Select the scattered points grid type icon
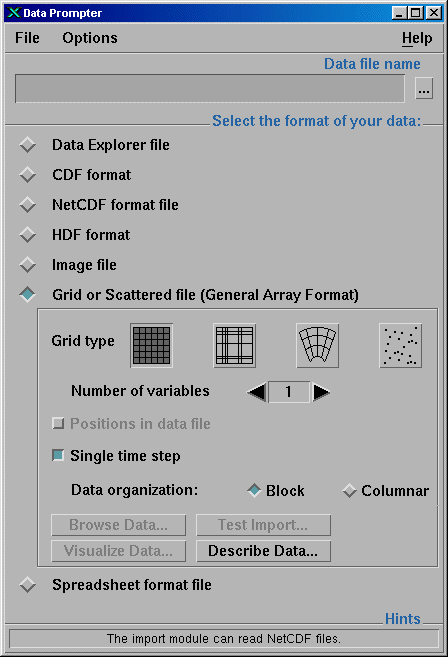Screen dimensions: 448x657 coord(400,346)
